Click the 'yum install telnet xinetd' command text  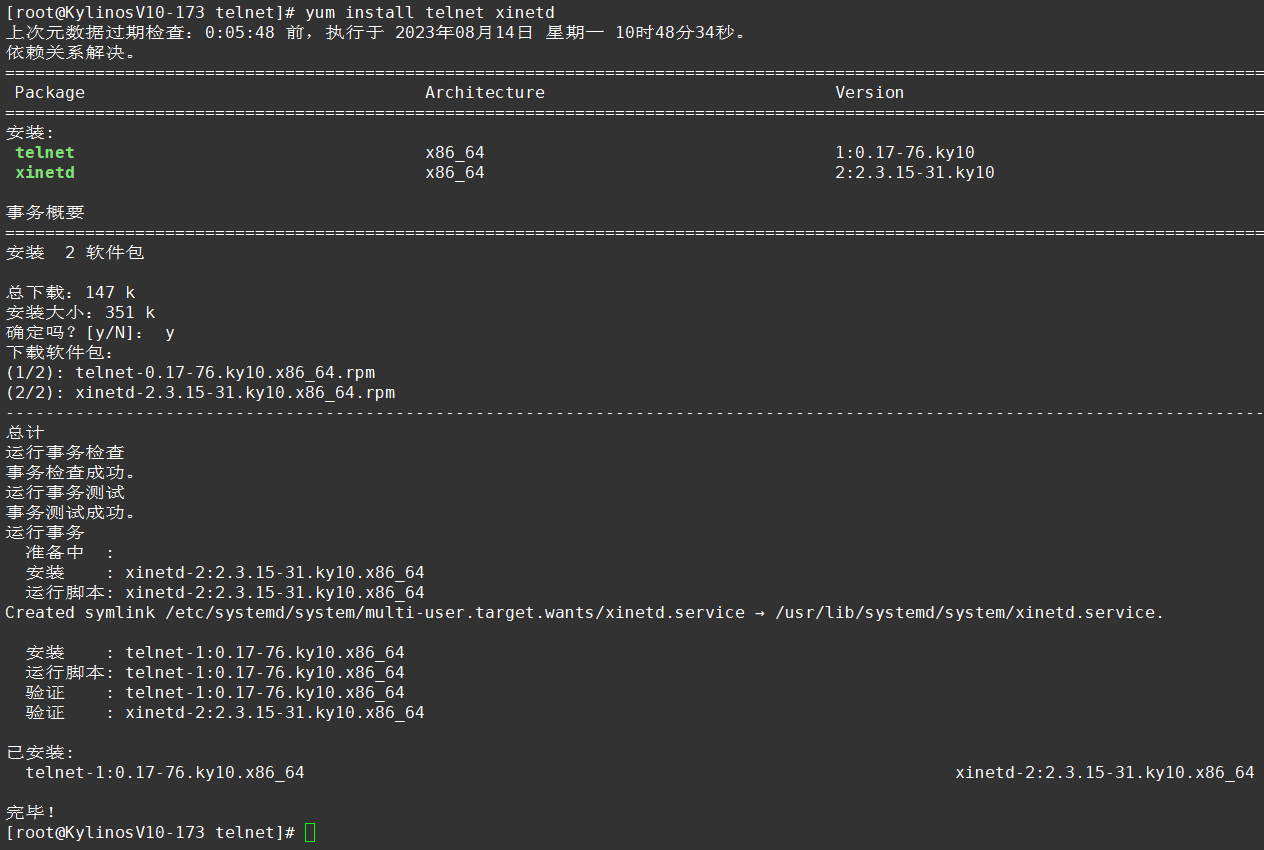(x=430, y=12)
